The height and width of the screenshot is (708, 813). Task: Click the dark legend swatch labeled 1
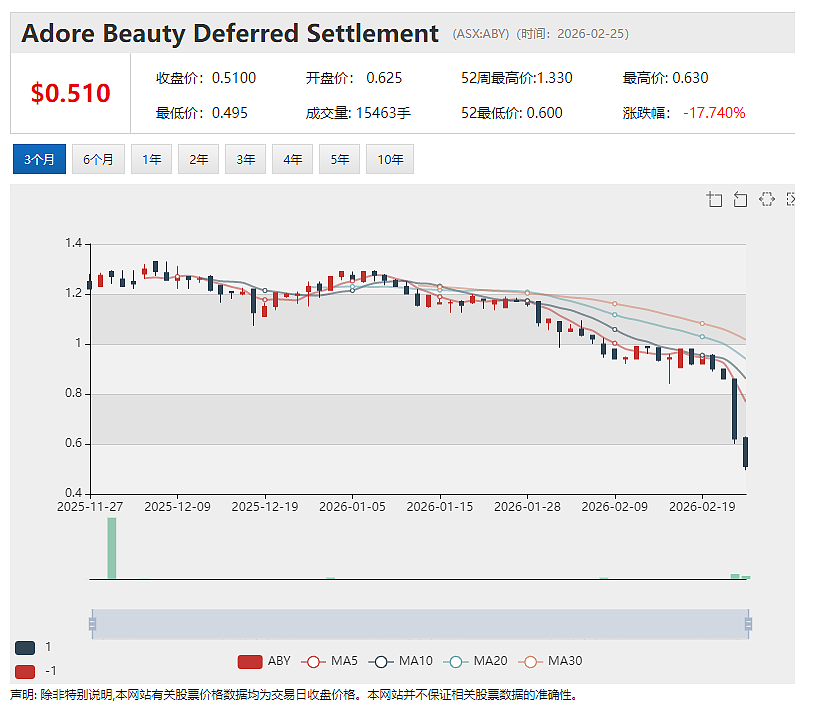point(25,647)
